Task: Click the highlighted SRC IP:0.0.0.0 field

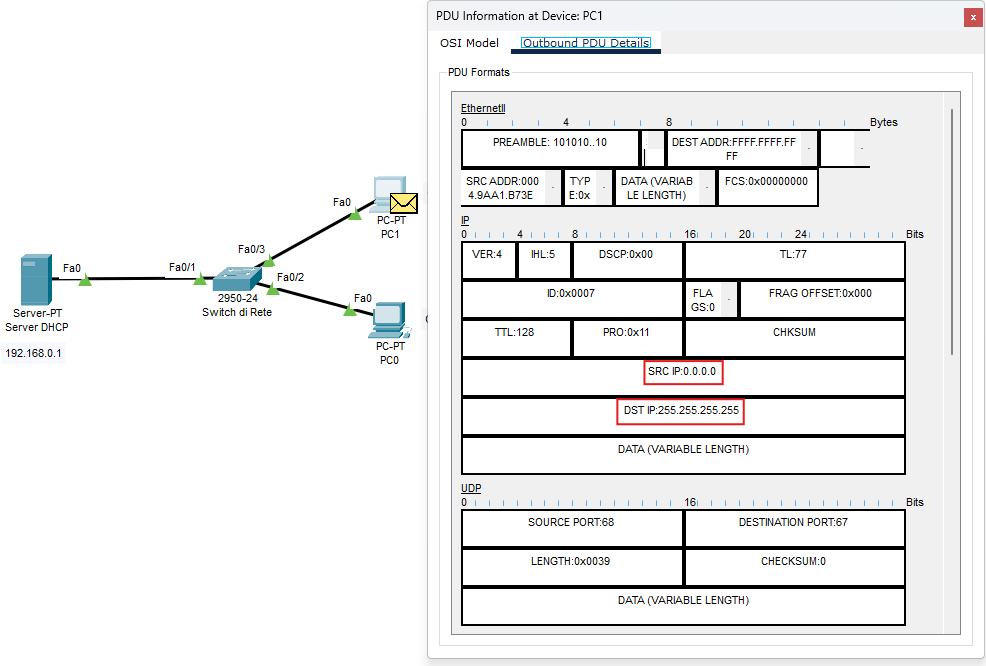Action: point(683,372)
